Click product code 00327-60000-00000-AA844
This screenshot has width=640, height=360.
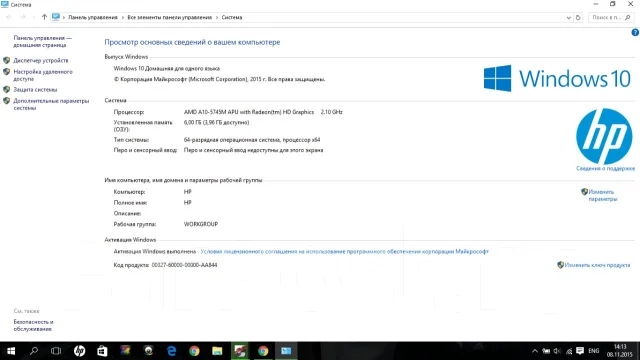184,265
